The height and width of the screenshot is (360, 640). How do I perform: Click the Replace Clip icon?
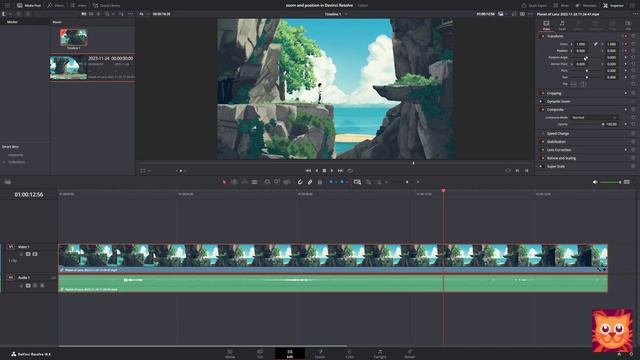point(287,182)
